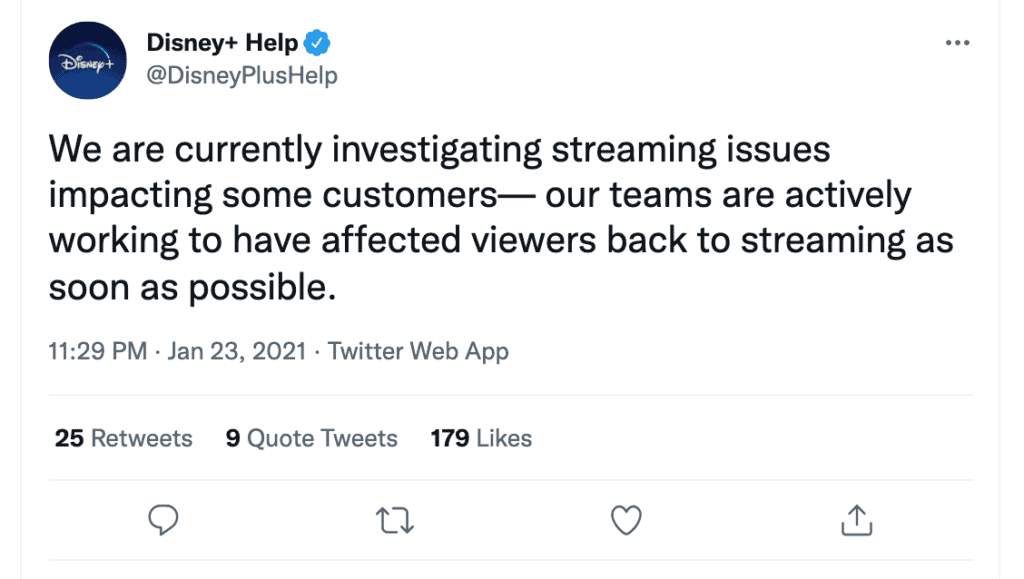Open the three-dot More options menu

coord(957,43)
